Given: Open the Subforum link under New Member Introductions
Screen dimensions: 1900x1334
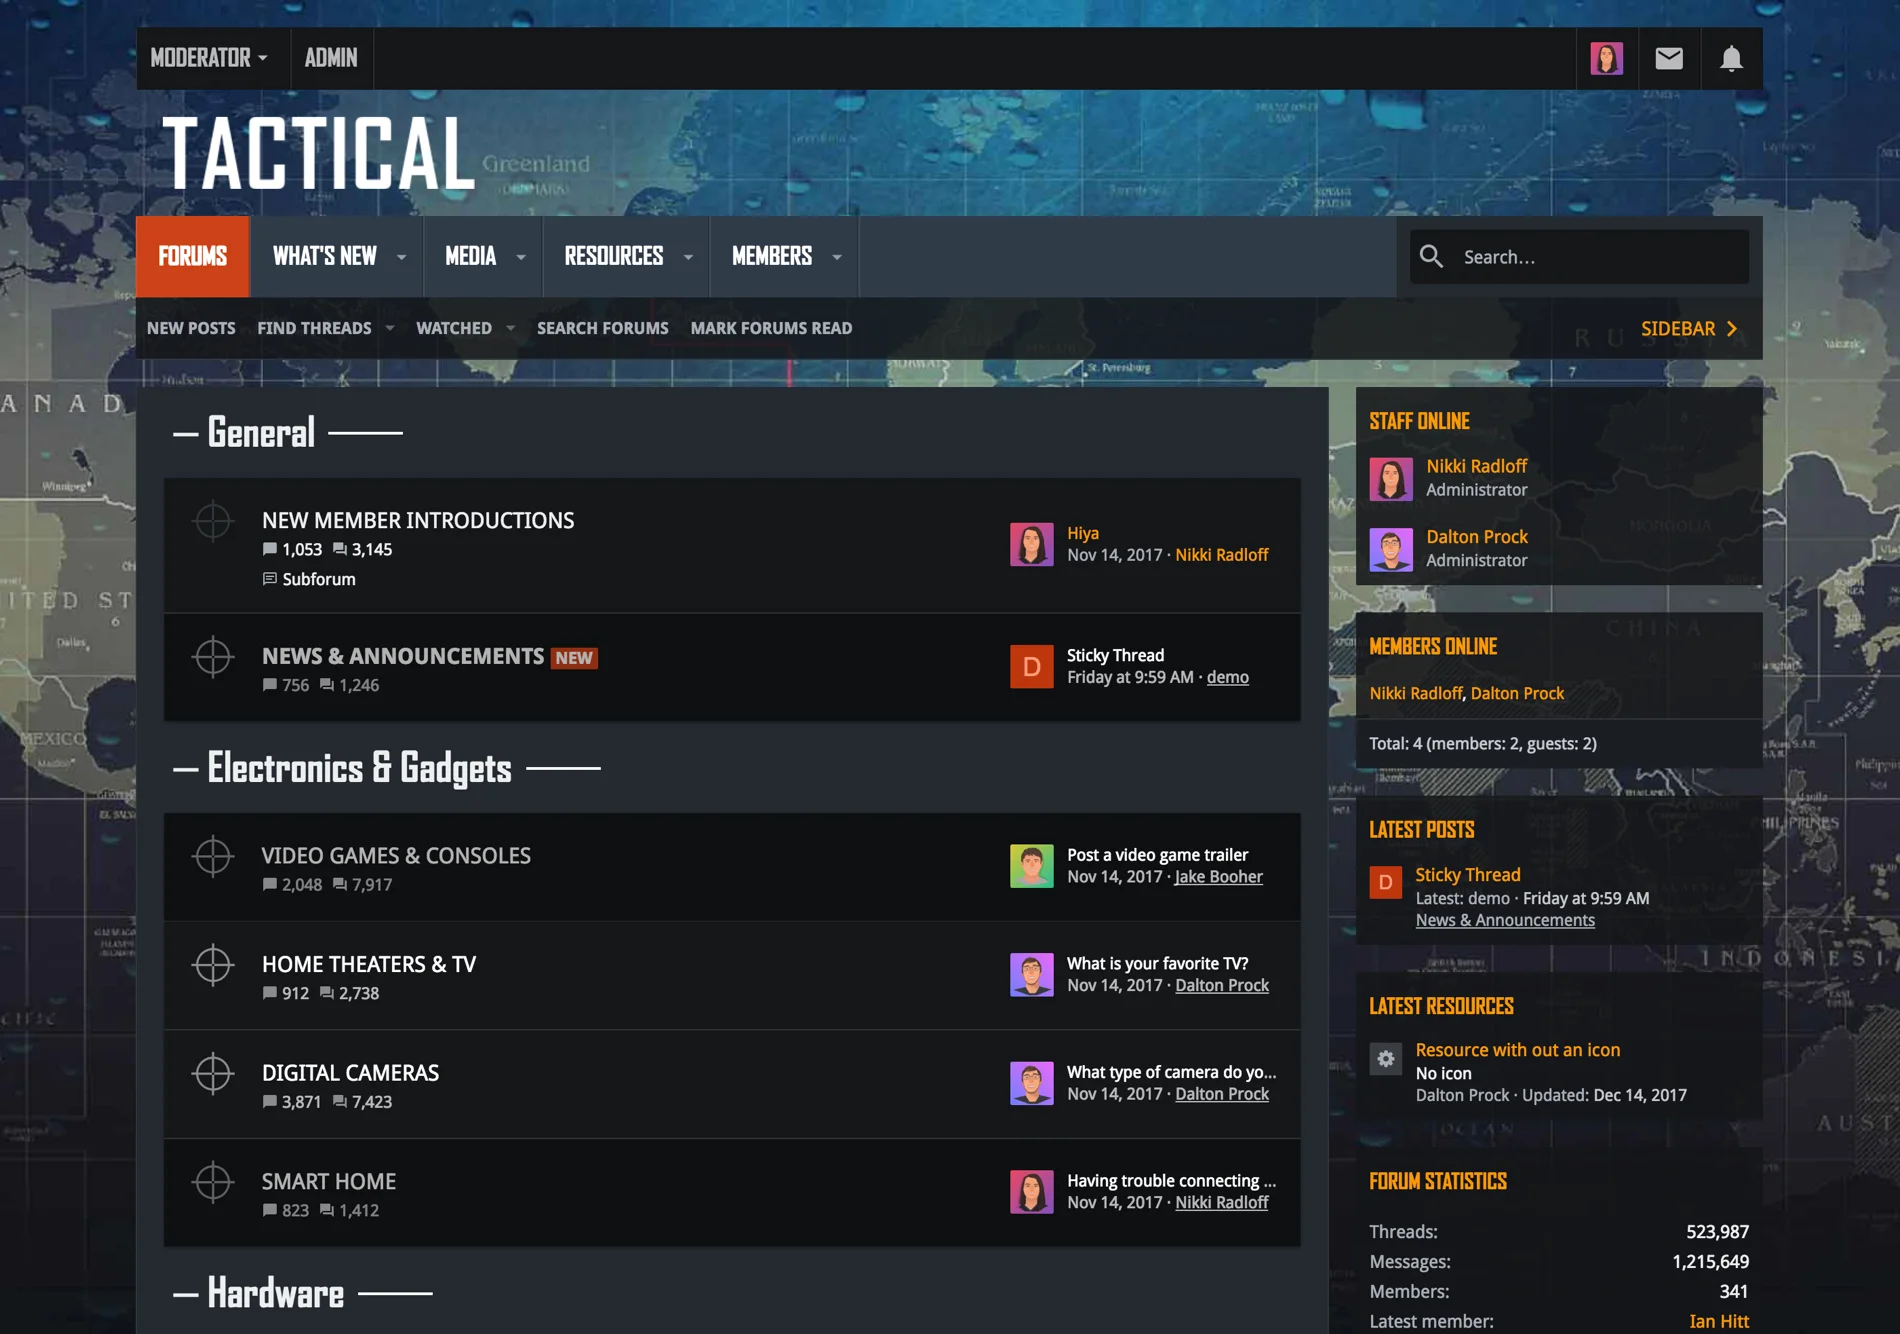Looking at the screenshot, I should click(x=318, y=579).
